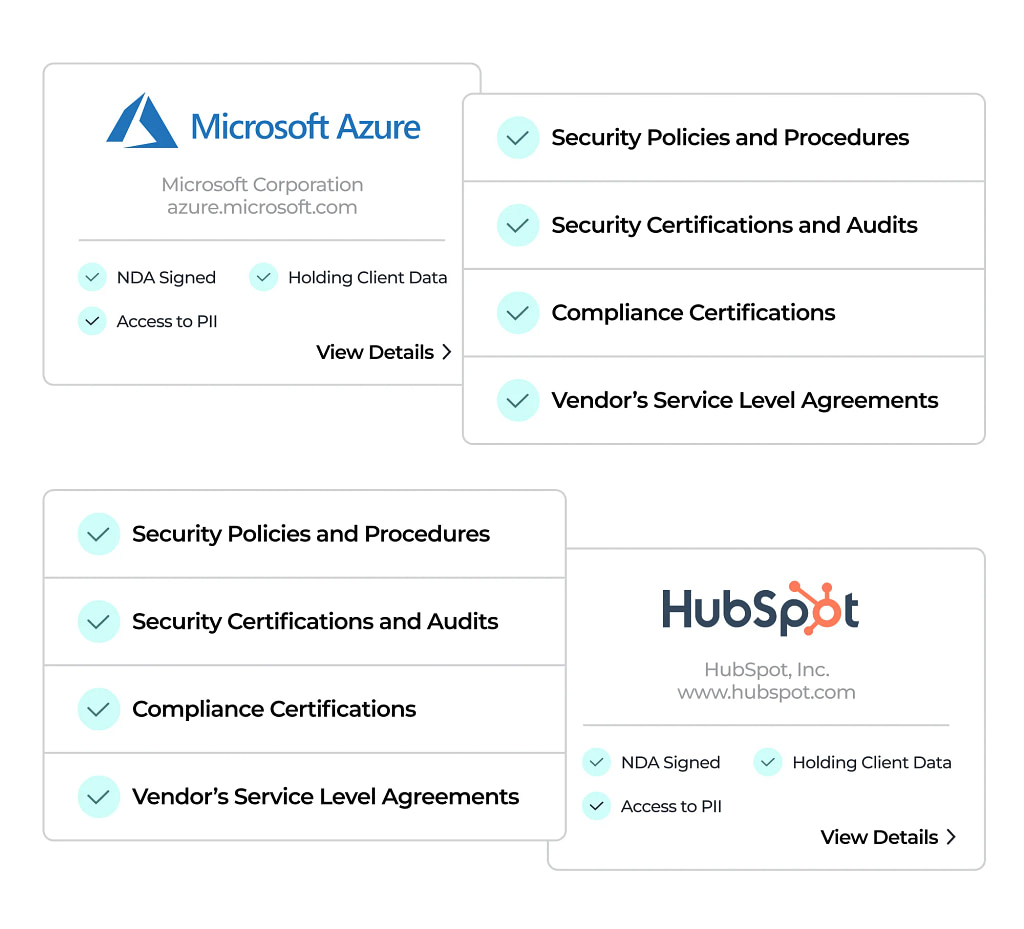Click checkmark icon beside Azure Security Policies and Procedures
The image size is (1024, 929).
(x=518, y=138)
